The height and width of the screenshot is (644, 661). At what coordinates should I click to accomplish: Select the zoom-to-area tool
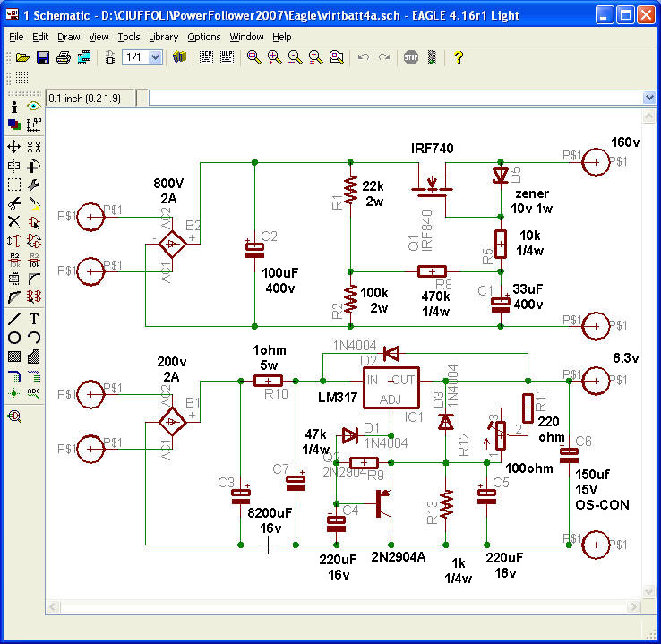[336, 57]
